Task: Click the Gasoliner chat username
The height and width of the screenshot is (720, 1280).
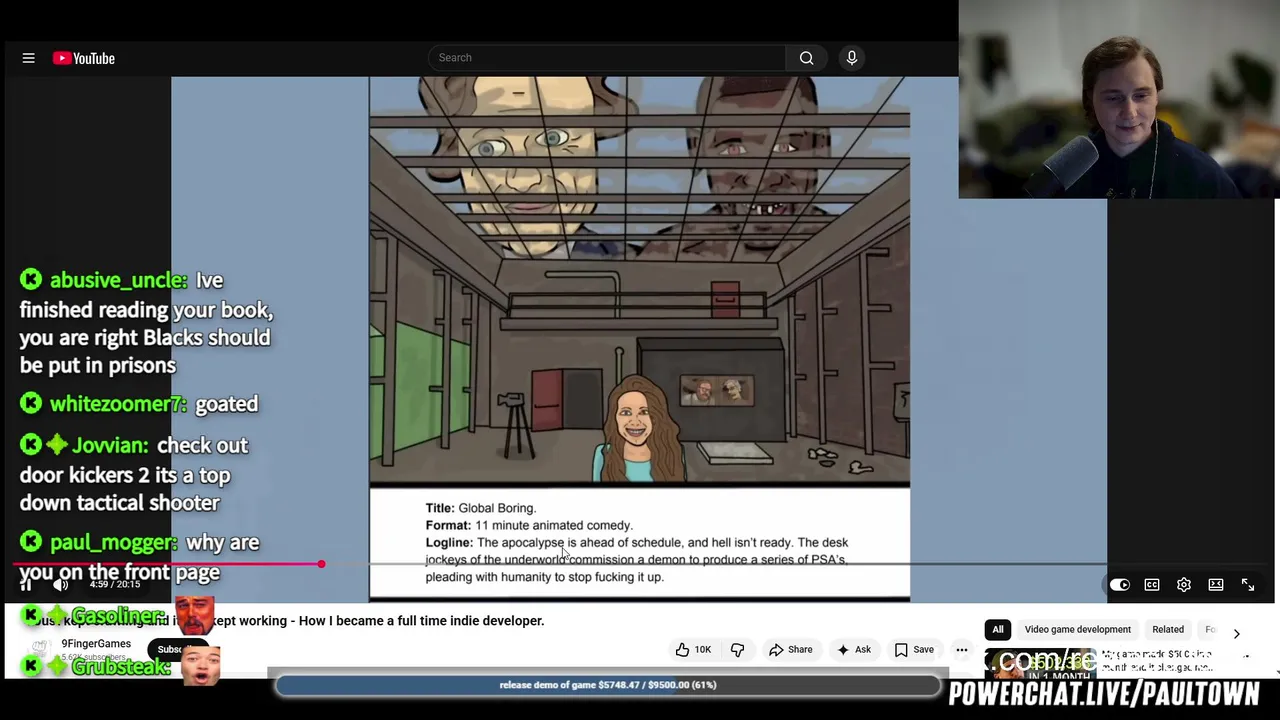Action: [118, 616]
